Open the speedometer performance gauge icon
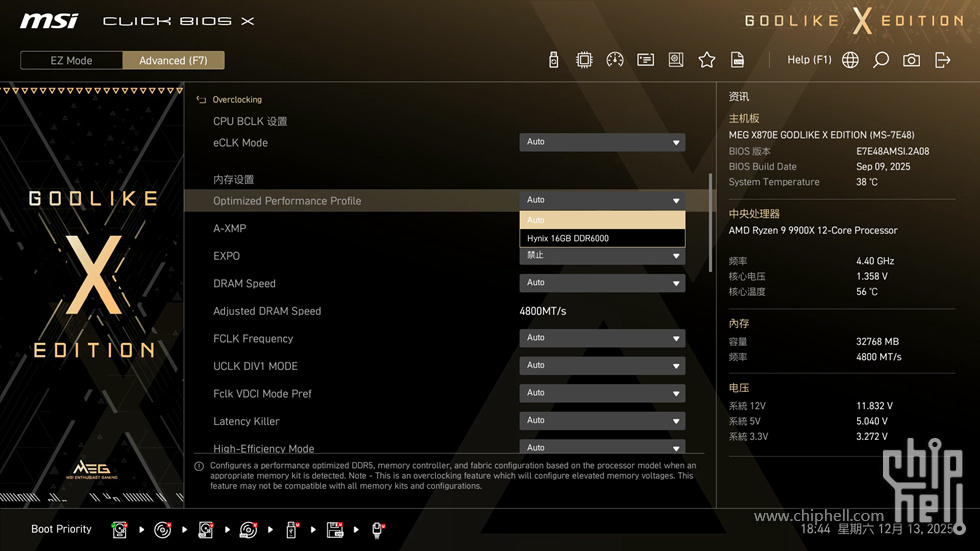The image size is (980, 551). pos(615,60)
